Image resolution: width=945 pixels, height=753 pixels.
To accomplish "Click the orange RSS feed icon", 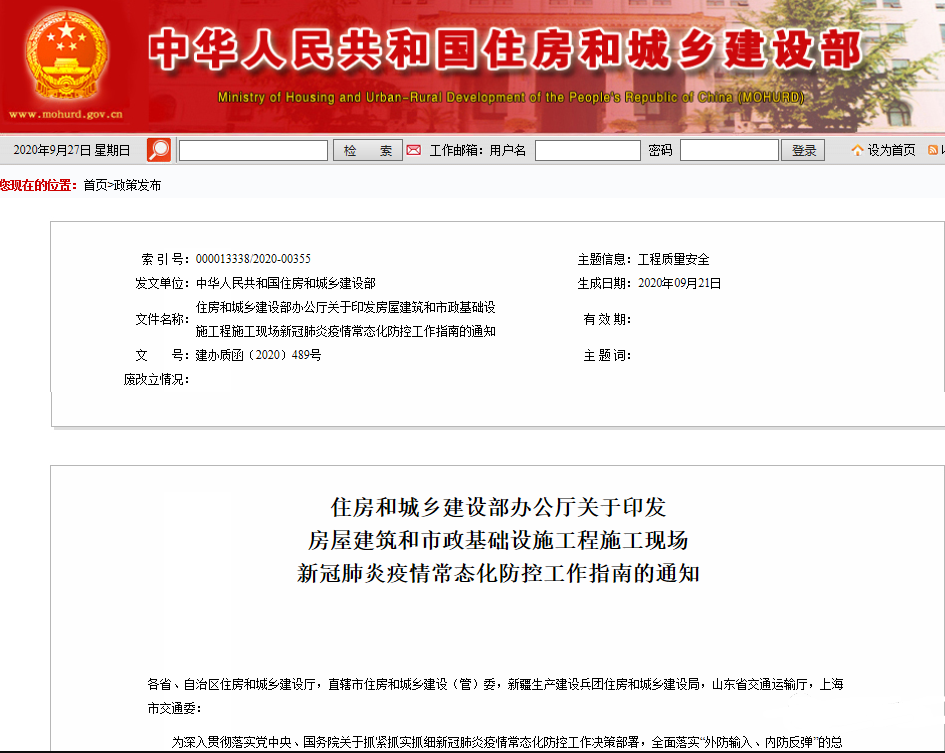I will [932, 150].
